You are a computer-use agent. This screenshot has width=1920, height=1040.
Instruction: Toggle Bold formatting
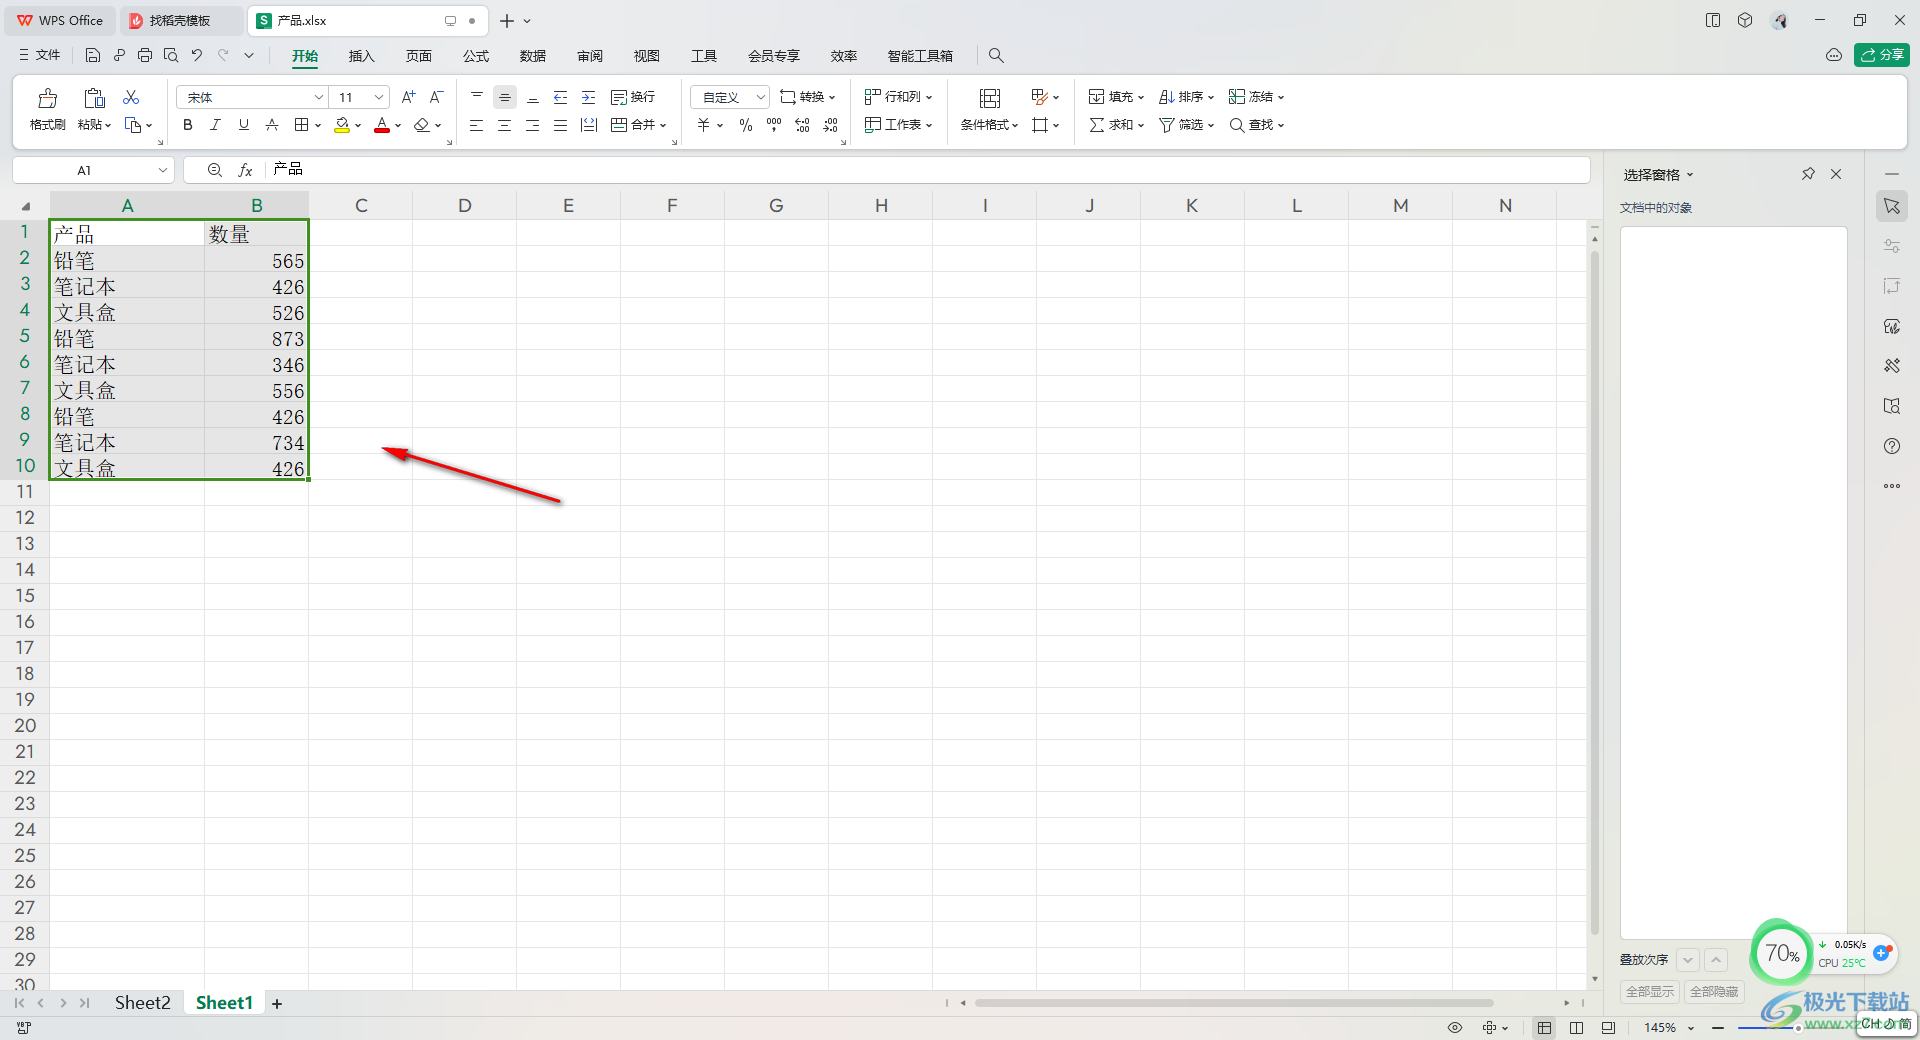coord(187,125)
